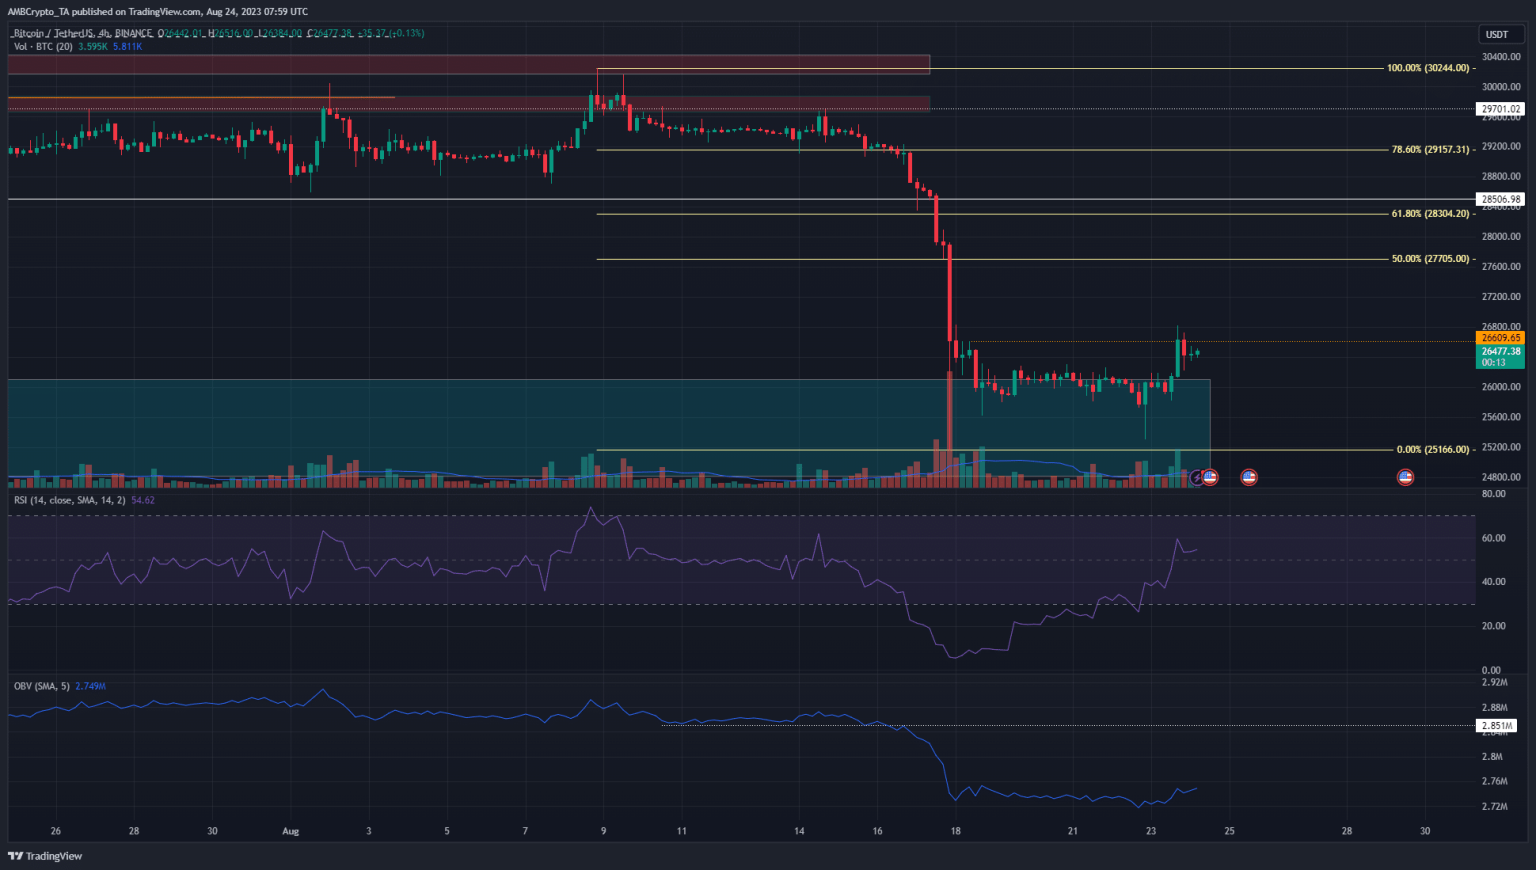Click the 50.00% (27705.00) Fibonacci level label
The image size is (1536, 870).
[x=1430, y=259]
